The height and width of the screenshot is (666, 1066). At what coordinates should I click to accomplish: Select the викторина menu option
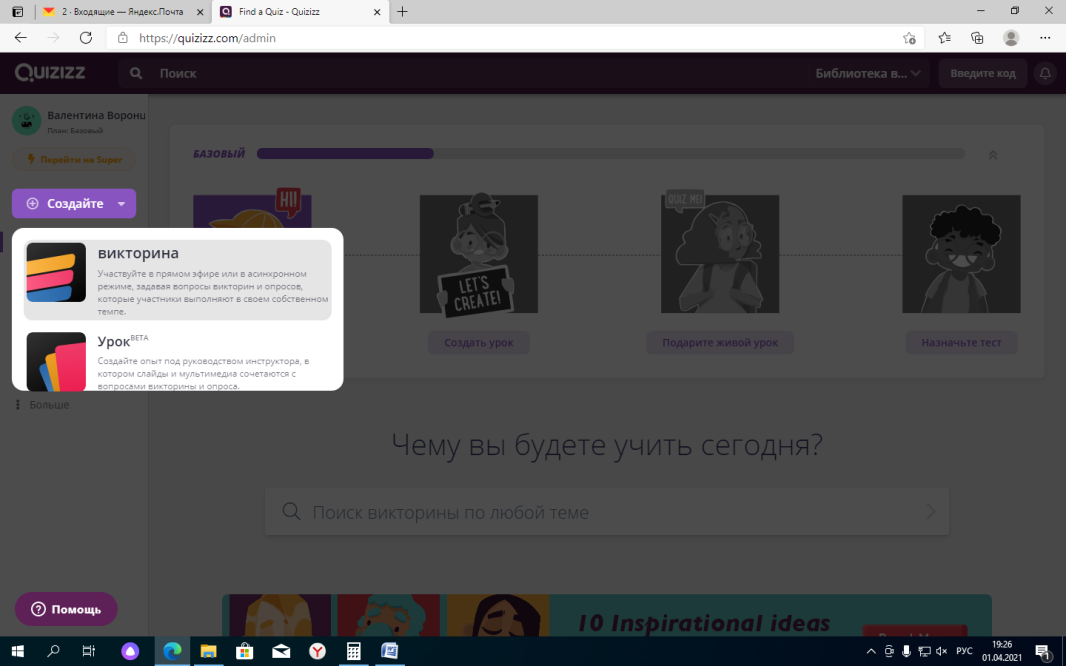tap(177, 279)
